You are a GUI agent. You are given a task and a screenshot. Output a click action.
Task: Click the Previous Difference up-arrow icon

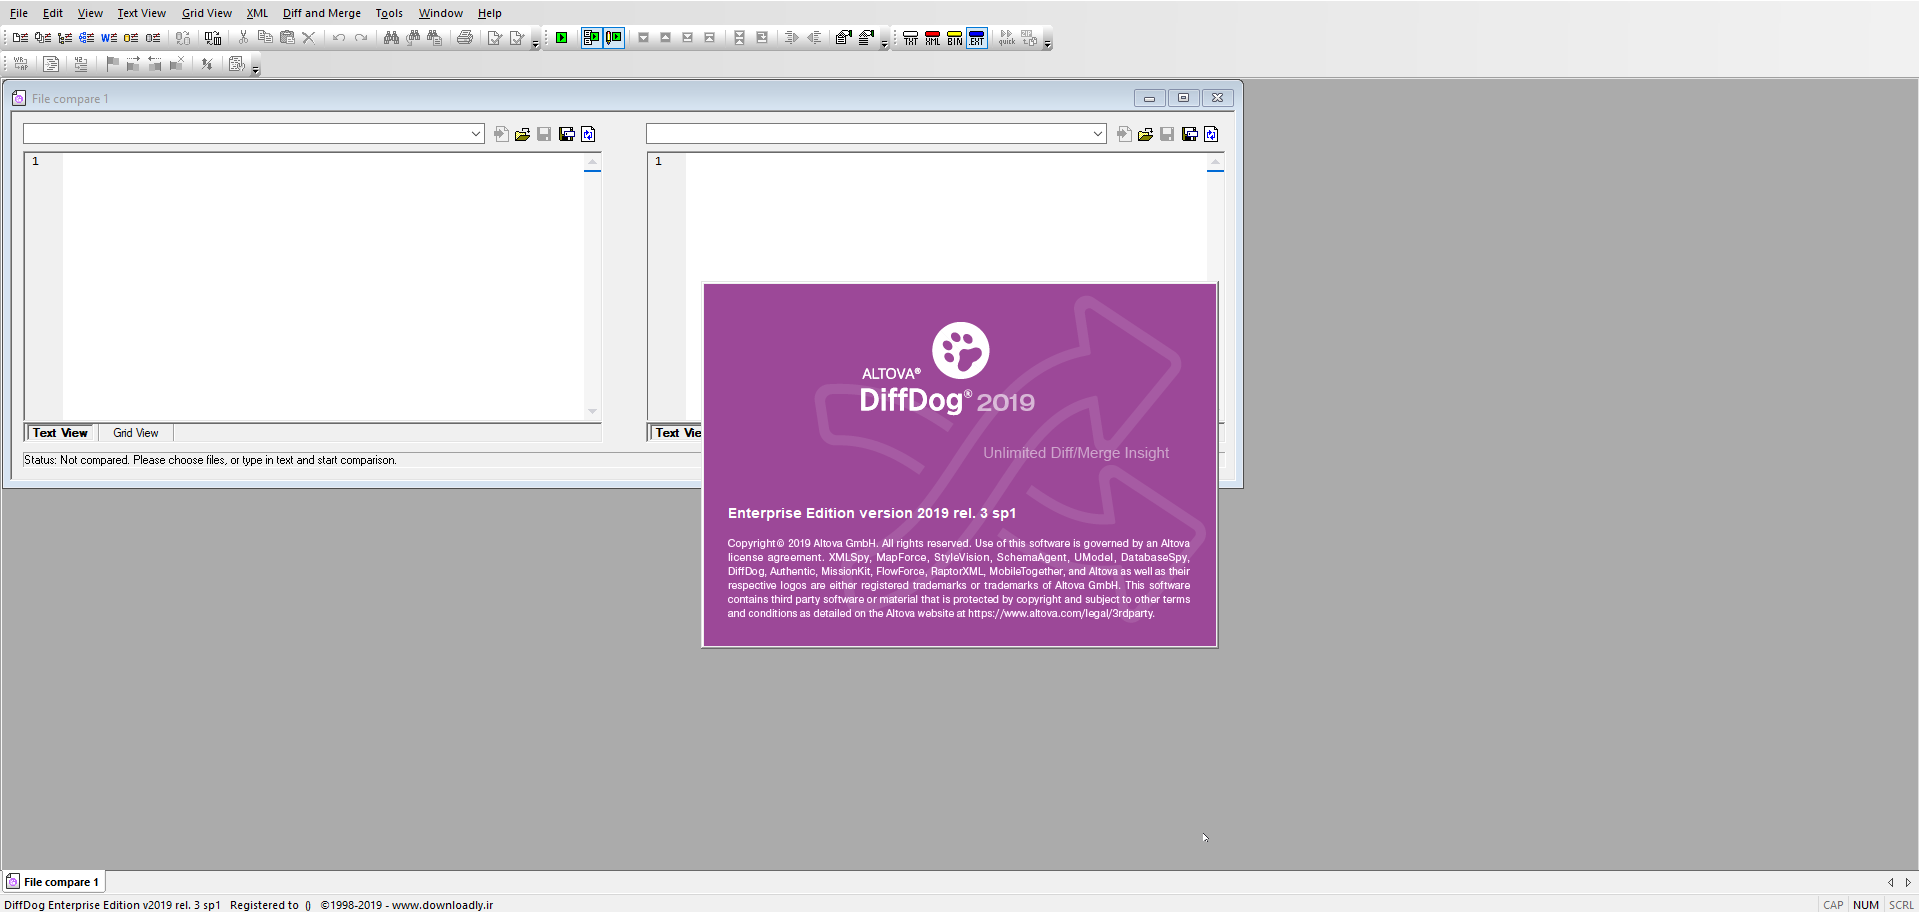(x=665, y=38)
